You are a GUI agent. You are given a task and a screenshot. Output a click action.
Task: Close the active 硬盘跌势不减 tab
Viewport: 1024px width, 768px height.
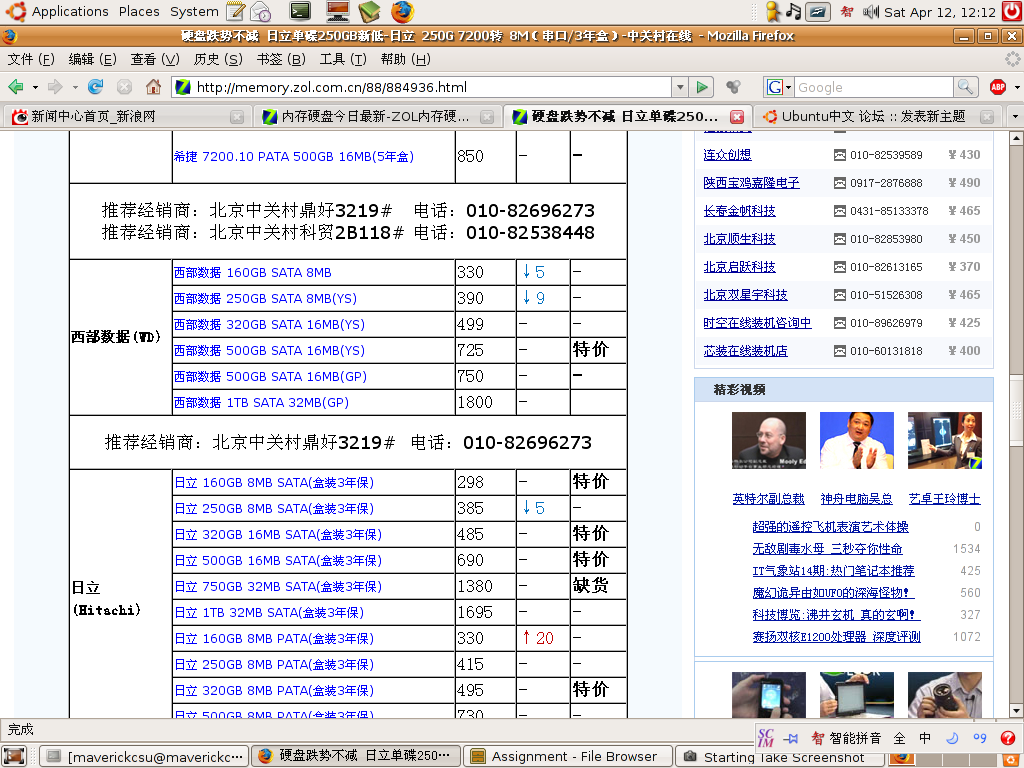coord(737,117)
